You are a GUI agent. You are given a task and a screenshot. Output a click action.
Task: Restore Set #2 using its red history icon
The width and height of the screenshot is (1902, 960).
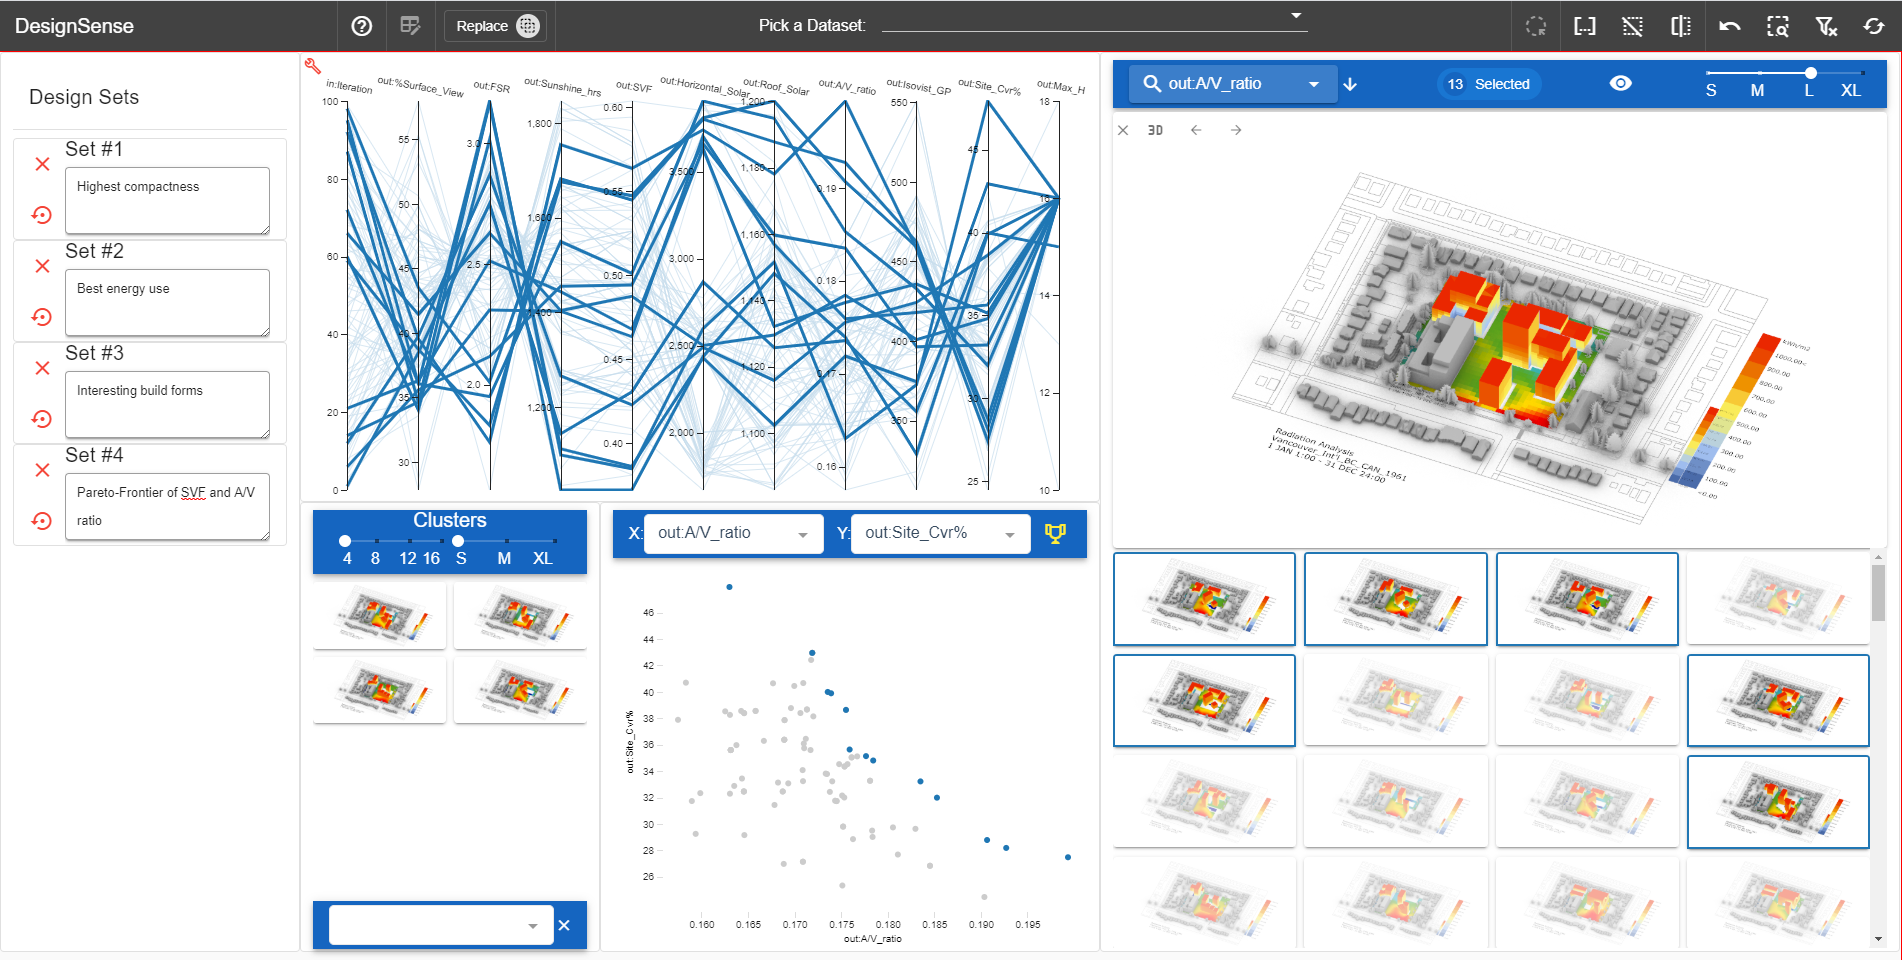[x=42, y=317]
